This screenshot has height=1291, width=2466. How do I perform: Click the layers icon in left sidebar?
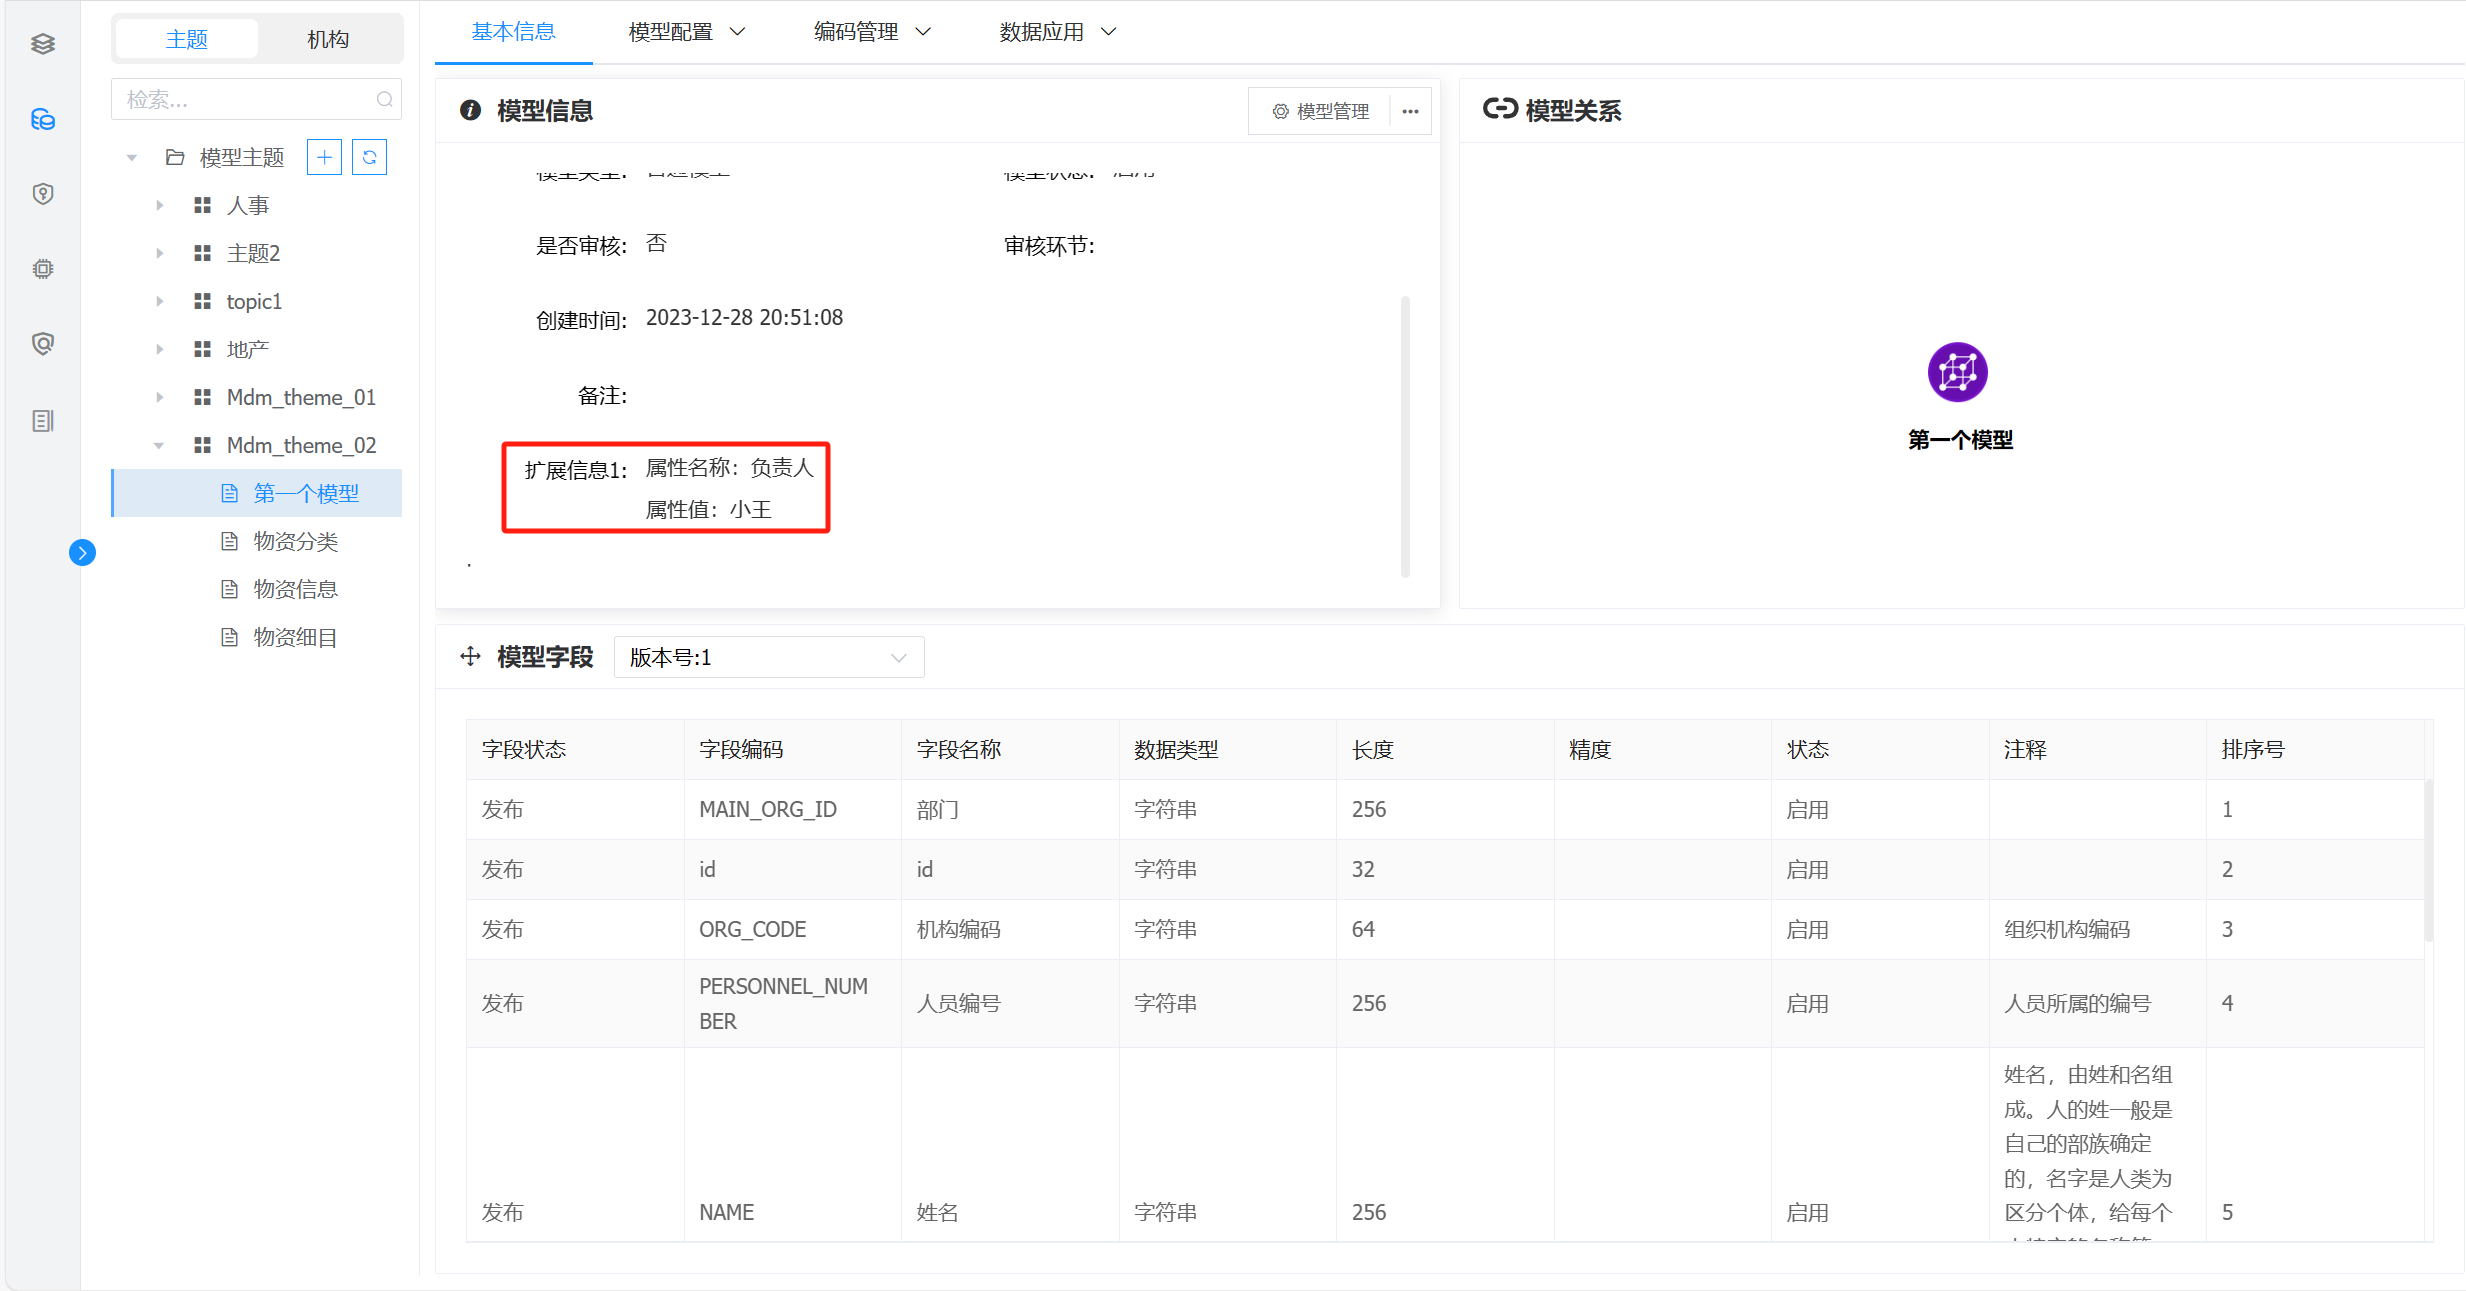(42, 44)
